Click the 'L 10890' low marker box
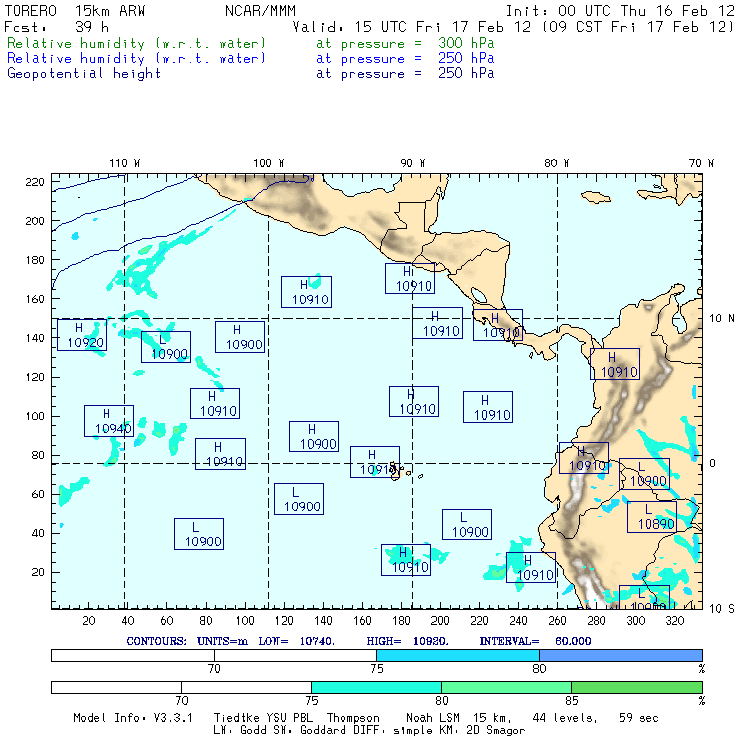This screenshot has height=740, width=740. click(x=652, y=517)
